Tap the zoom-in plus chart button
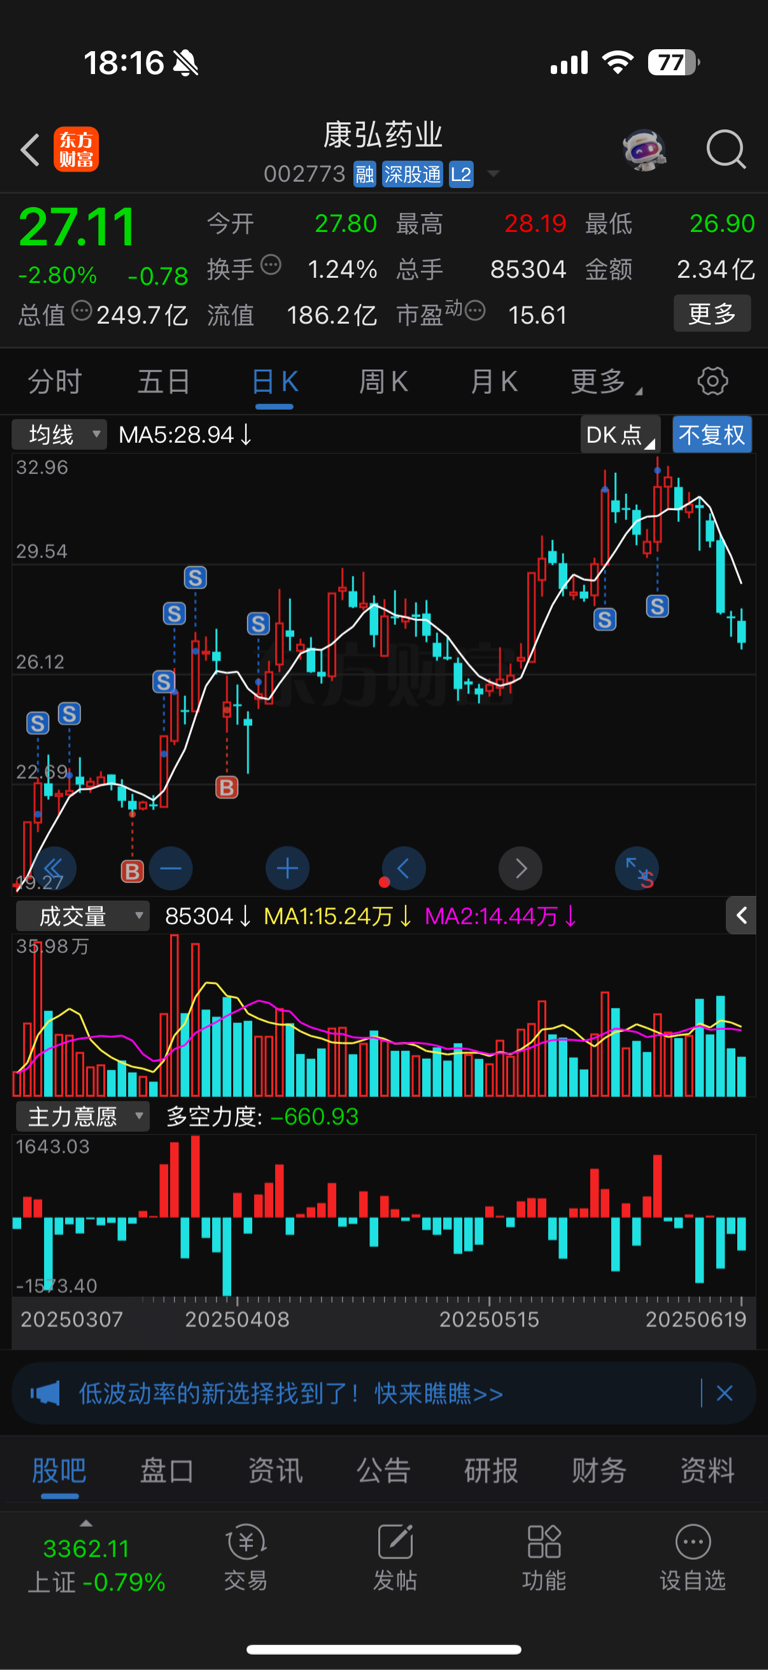 tap(287, 868)
